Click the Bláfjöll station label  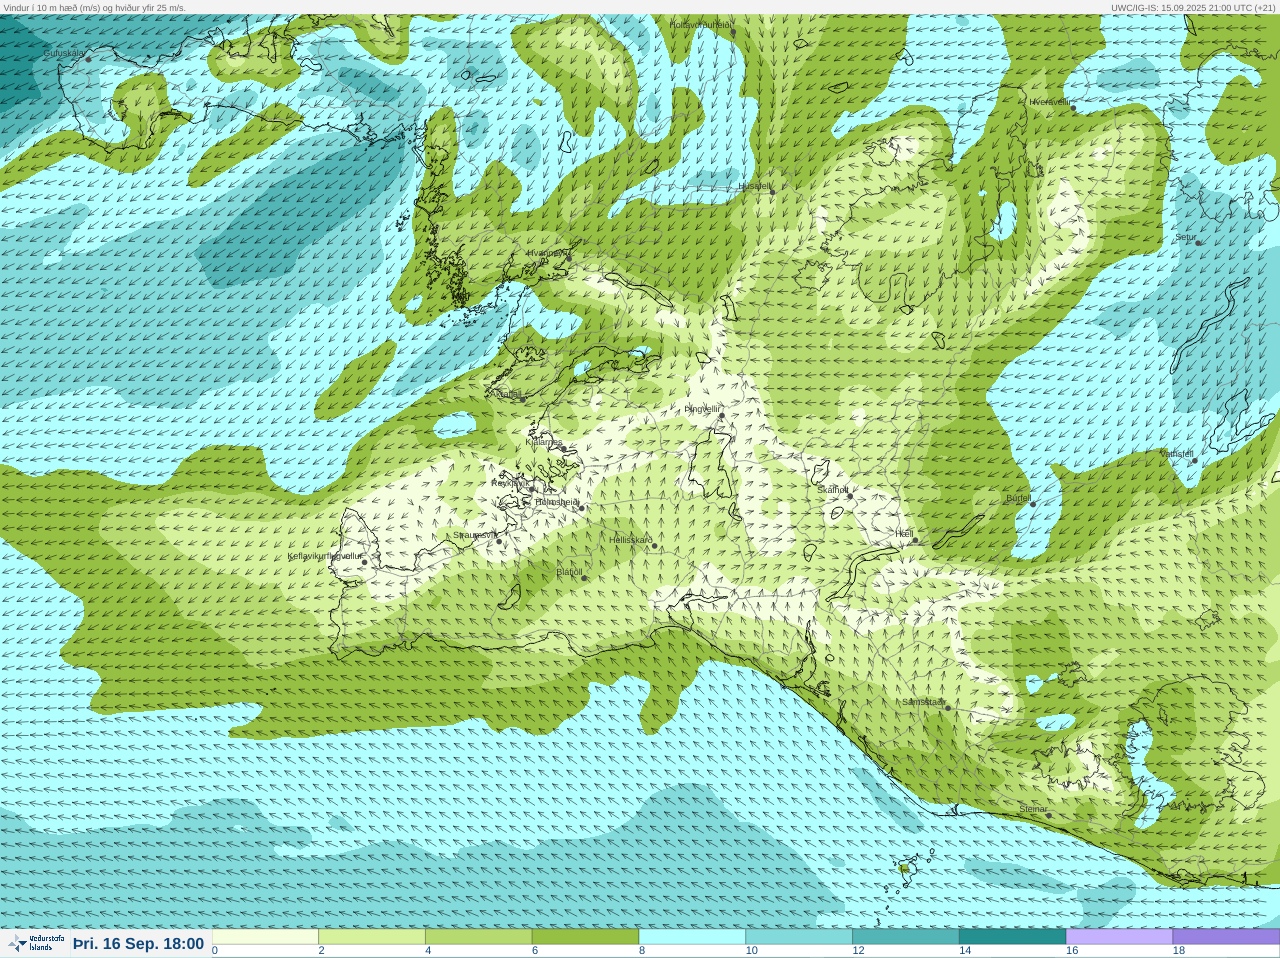[x=569, y=573]
